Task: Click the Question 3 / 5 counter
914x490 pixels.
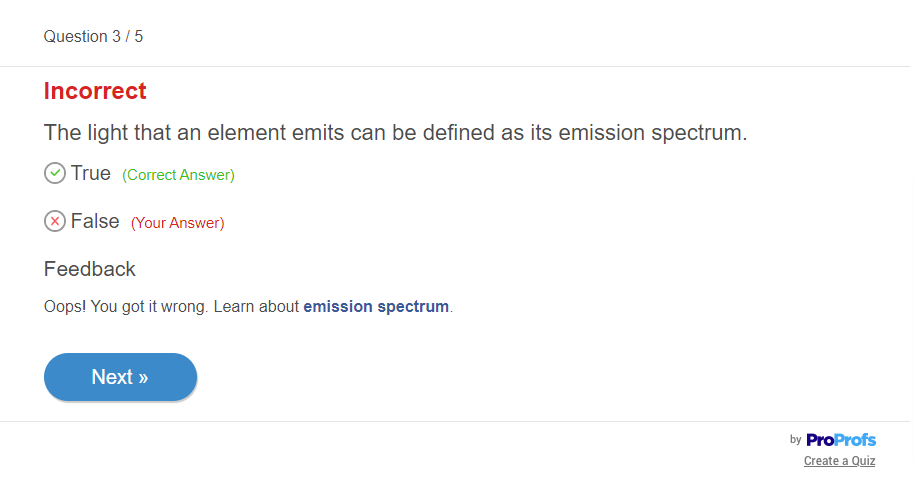Action: (93, 37)
